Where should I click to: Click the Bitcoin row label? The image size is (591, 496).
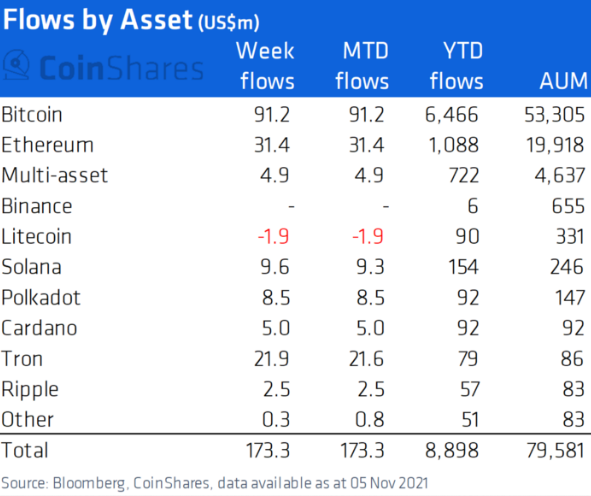(x=32, y=115)
